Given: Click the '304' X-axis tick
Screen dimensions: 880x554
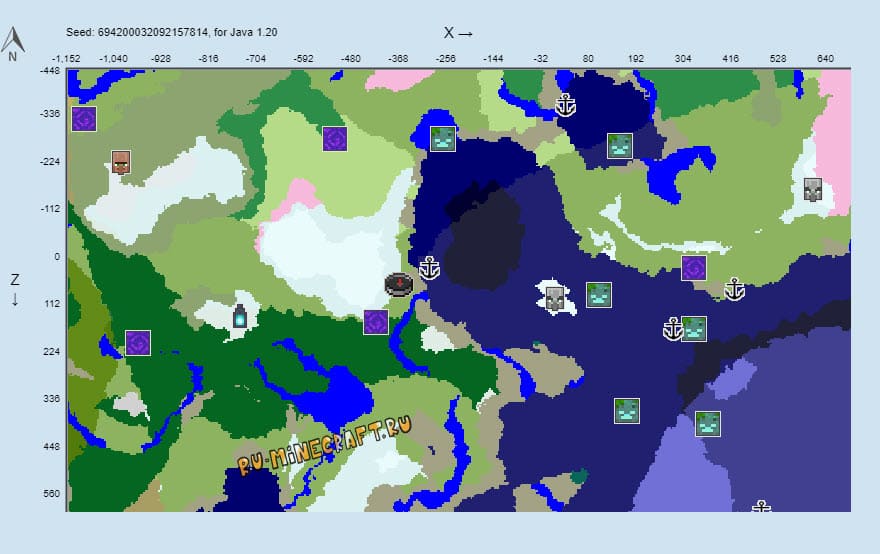Looking at the screenshot, I should click(682, 58).
